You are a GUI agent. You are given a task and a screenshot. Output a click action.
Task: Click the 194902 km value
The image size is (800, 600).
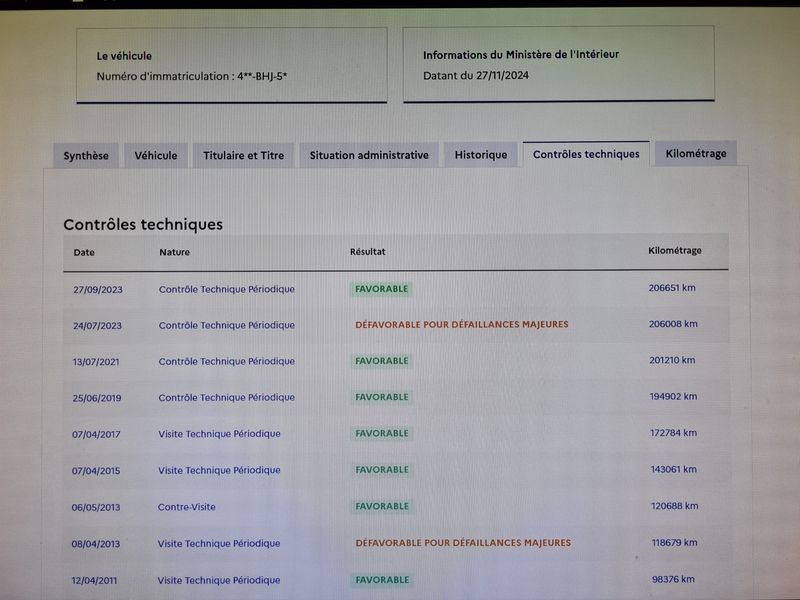tap(673, 396)
